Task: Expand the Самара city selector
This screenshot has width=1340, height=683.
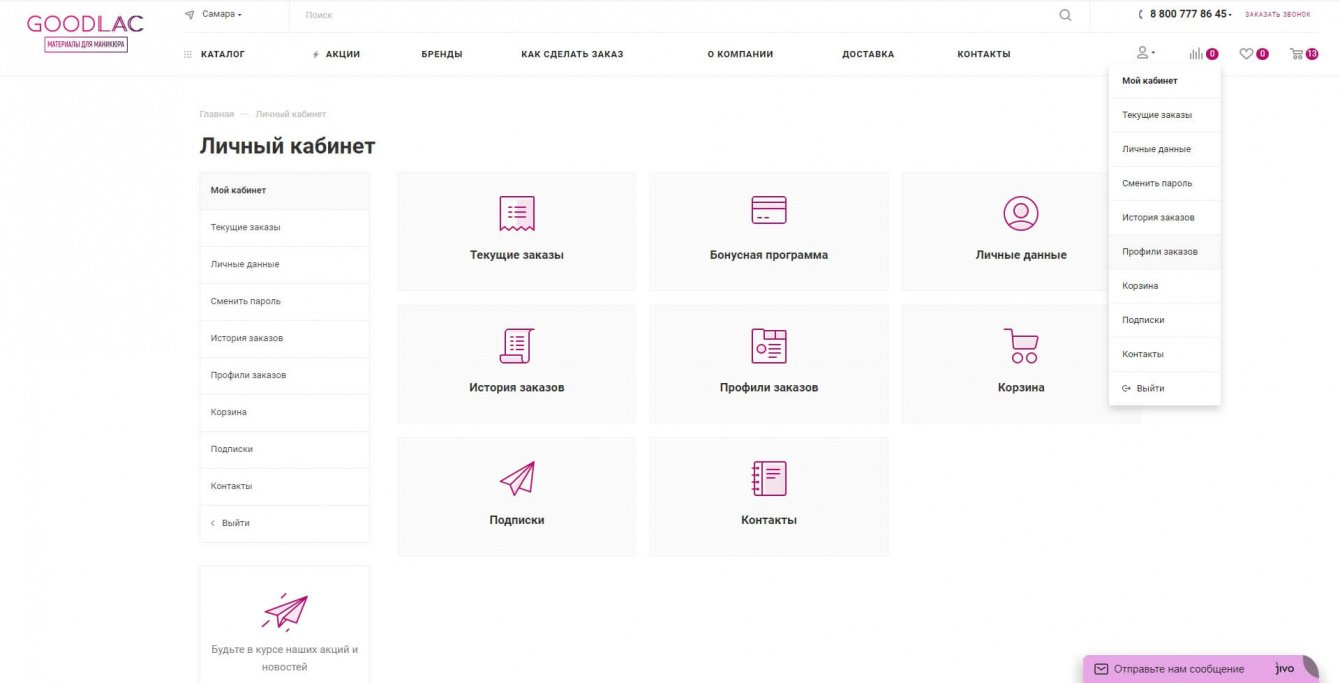Action: click(222, 15)
